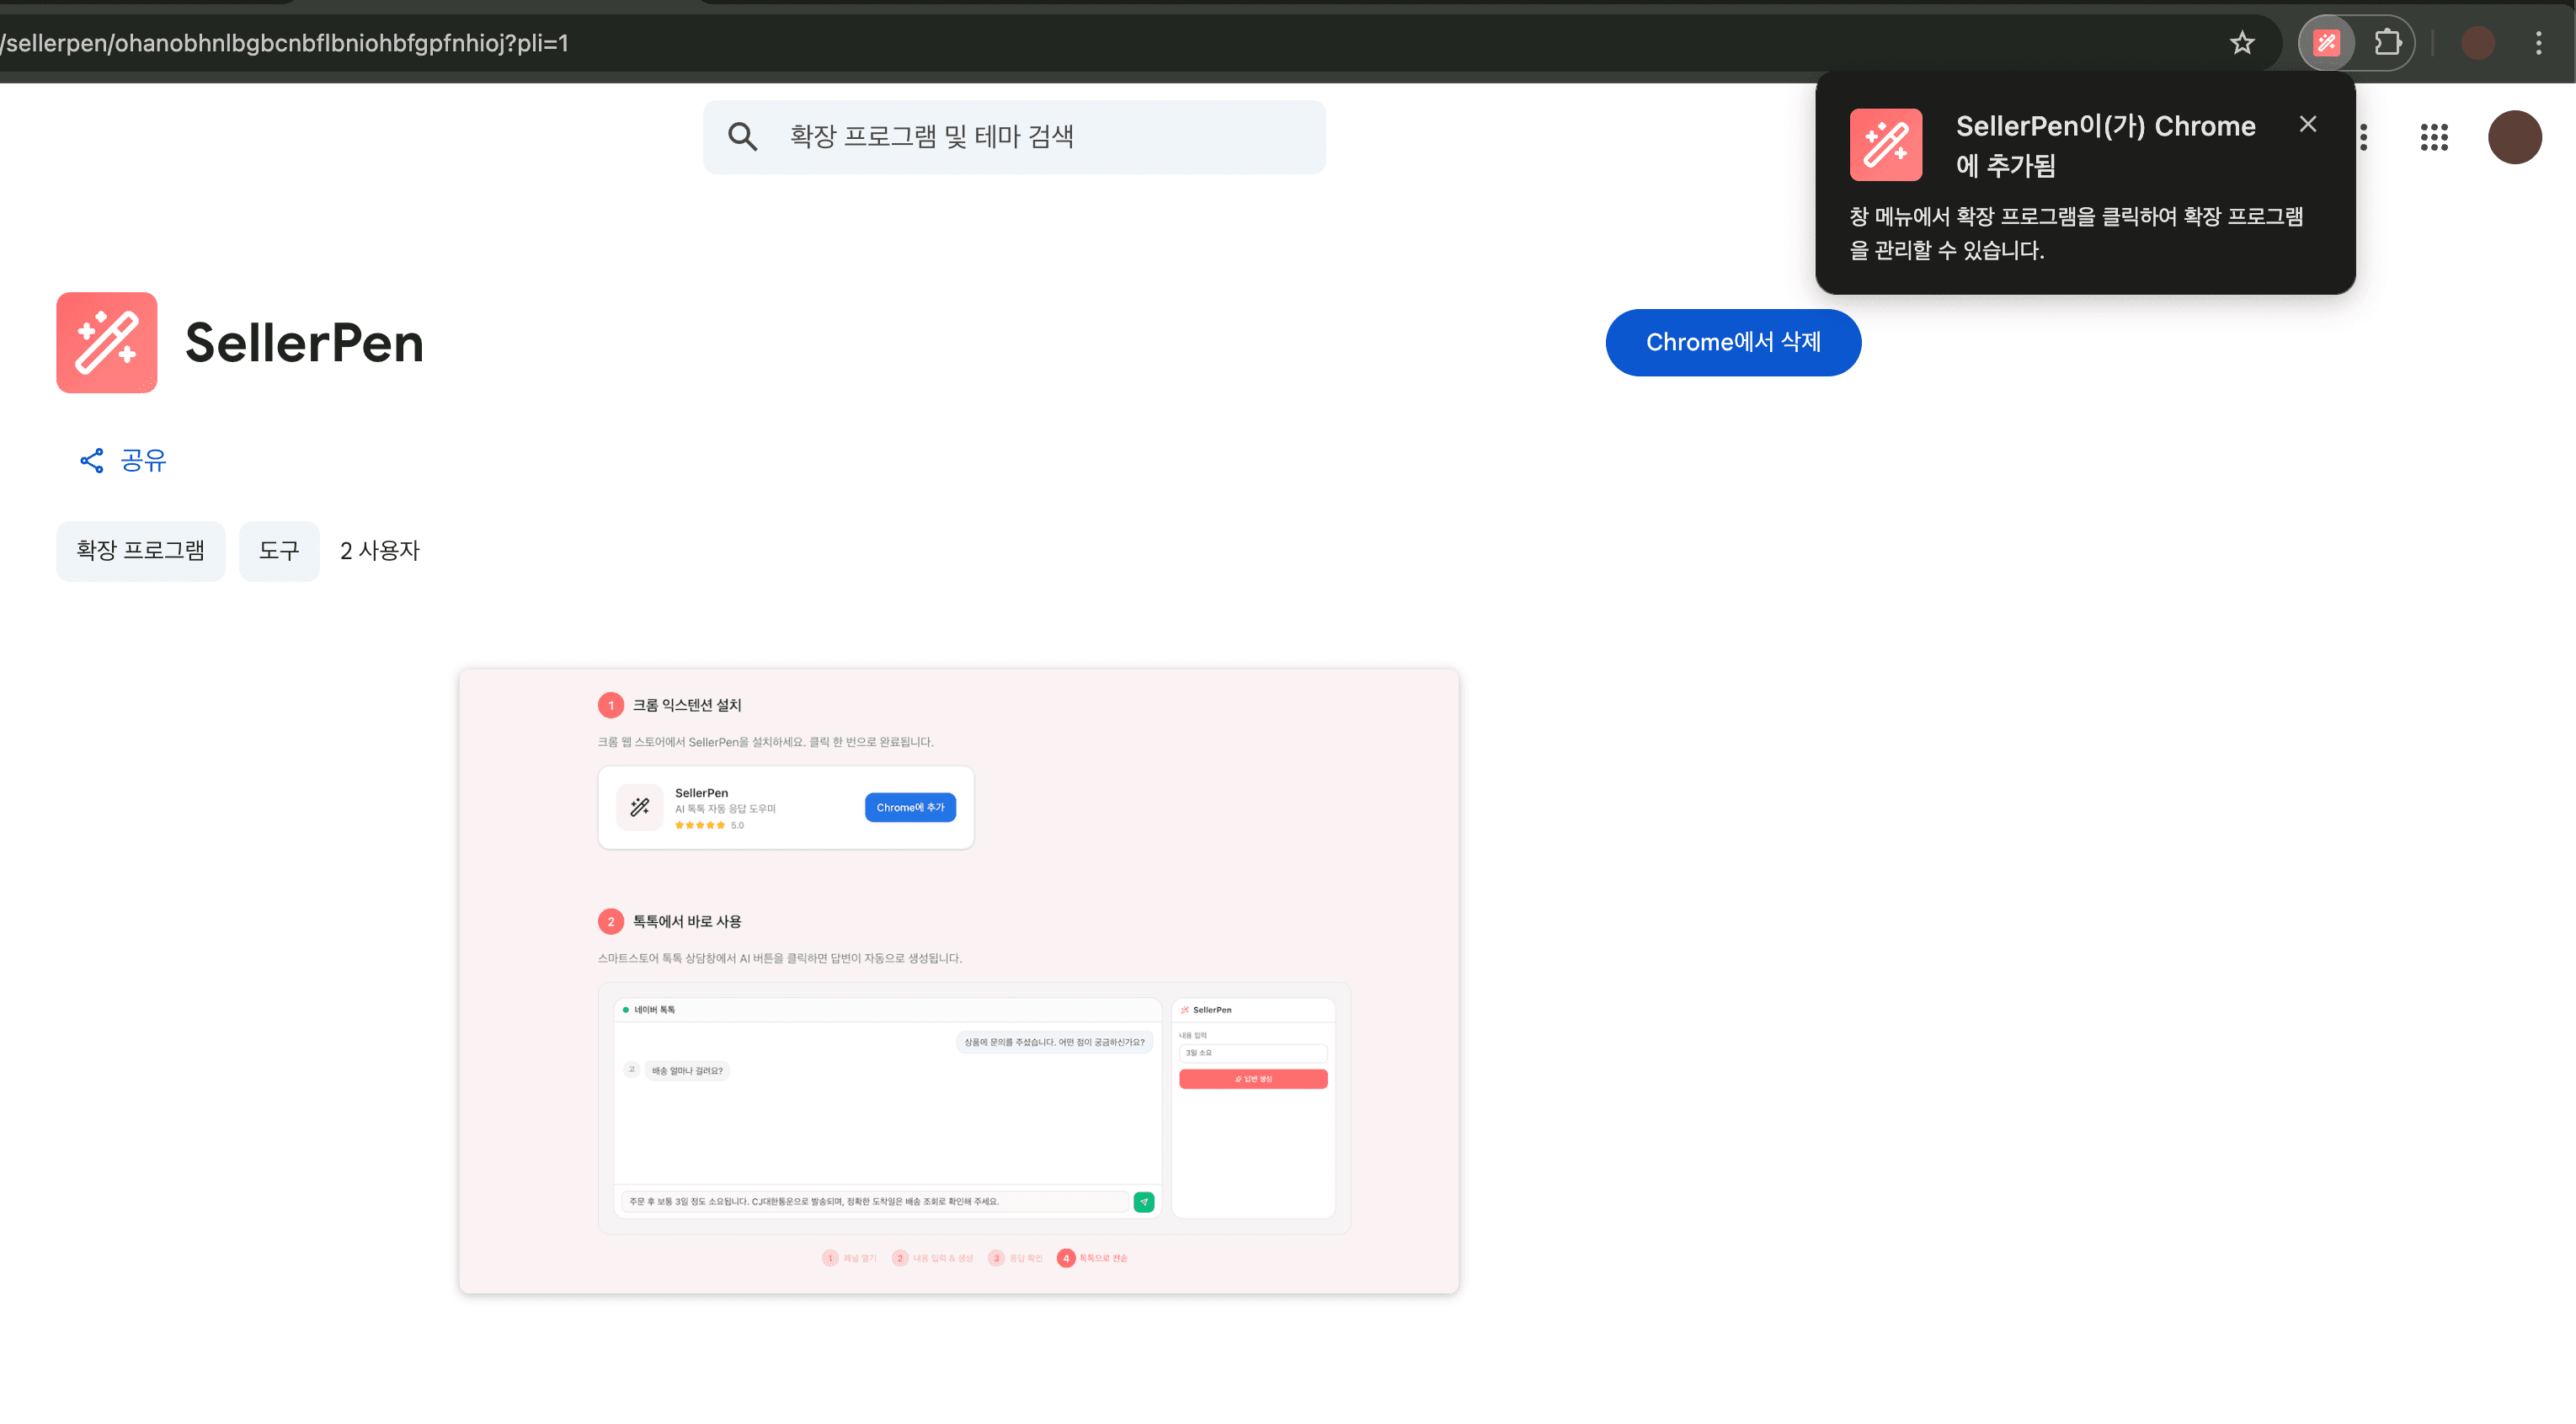Select the 확장 프로그램 category tag
Viewport: 2576px width, 1424px height.
(140, 550)
